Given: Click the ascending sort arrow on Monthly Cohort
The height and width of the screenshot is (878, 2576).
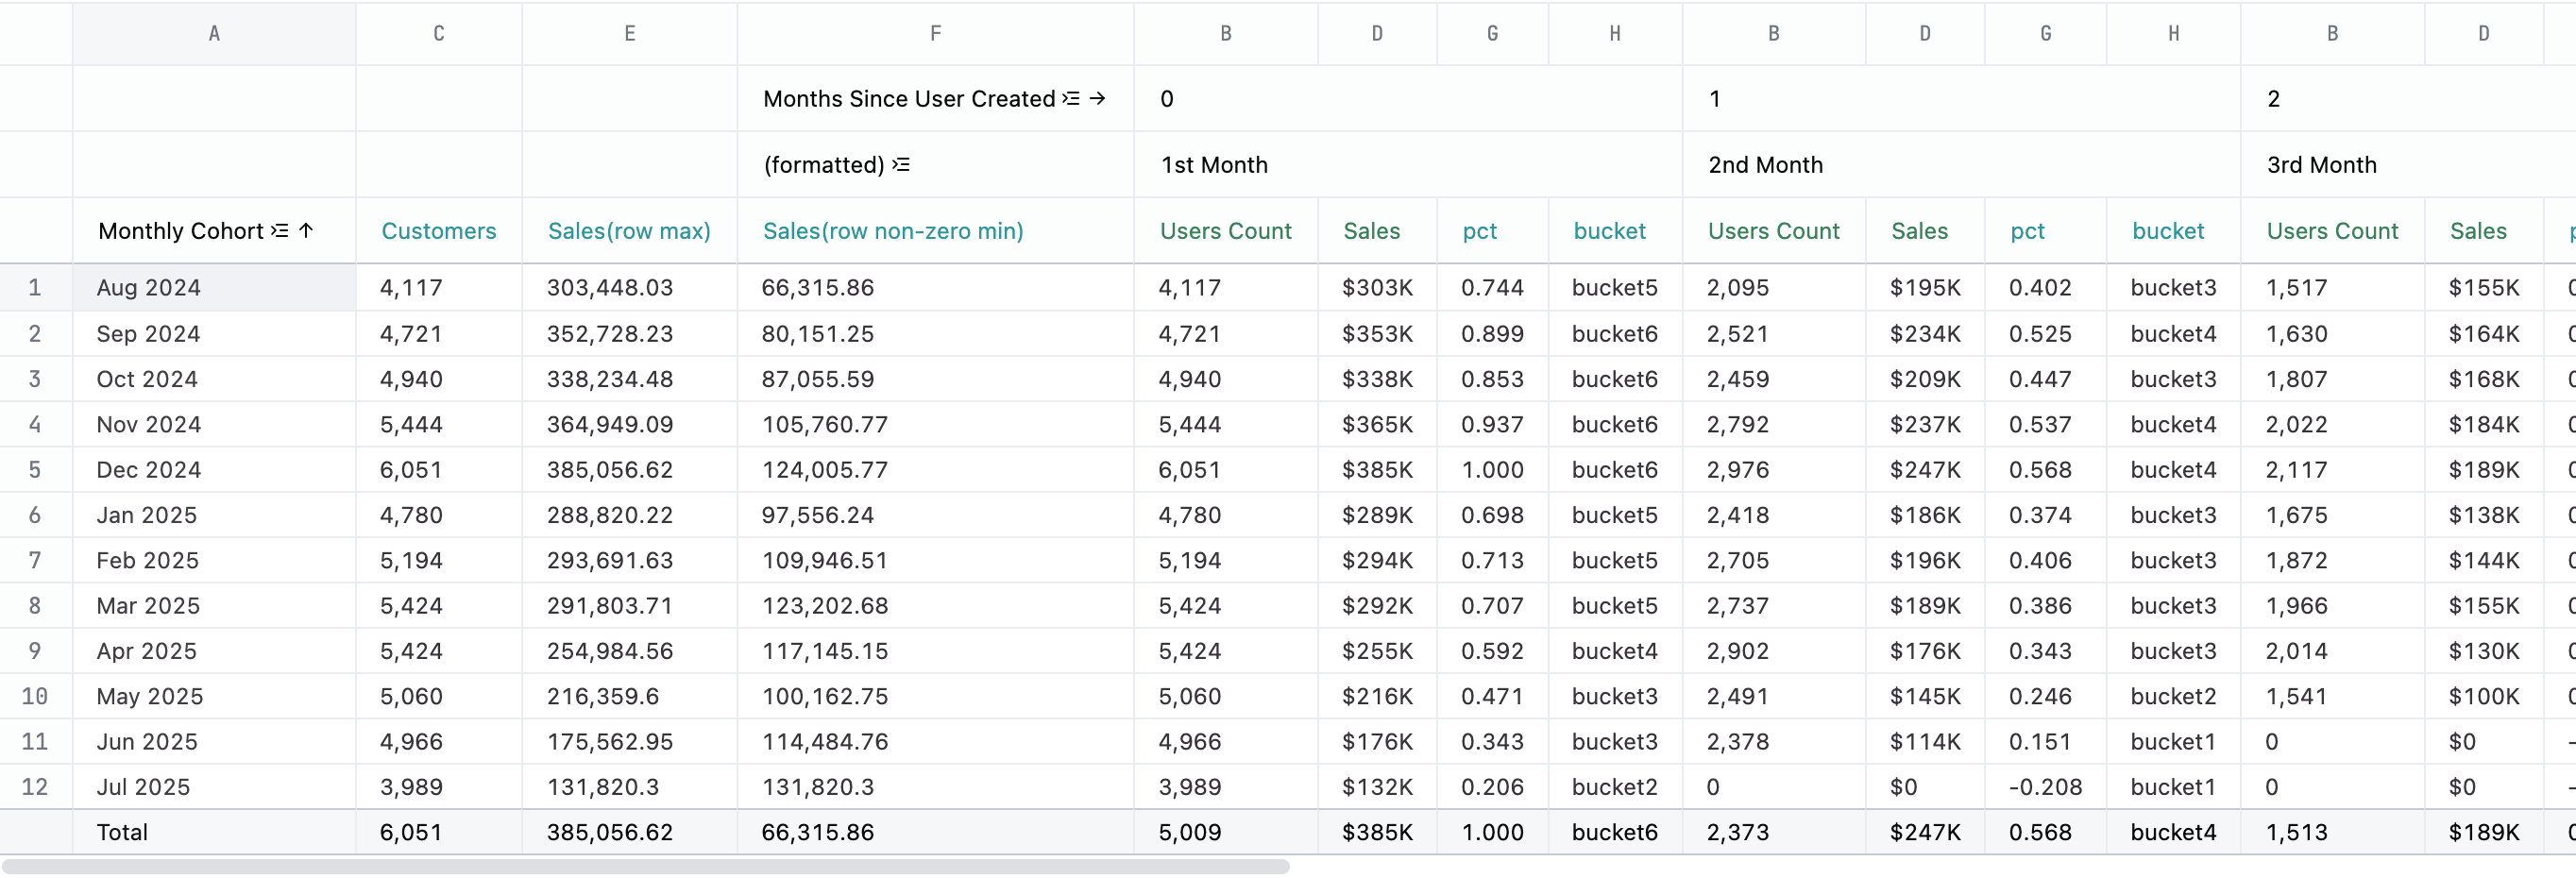Looking at the screenshot, I should coord(307,231).
